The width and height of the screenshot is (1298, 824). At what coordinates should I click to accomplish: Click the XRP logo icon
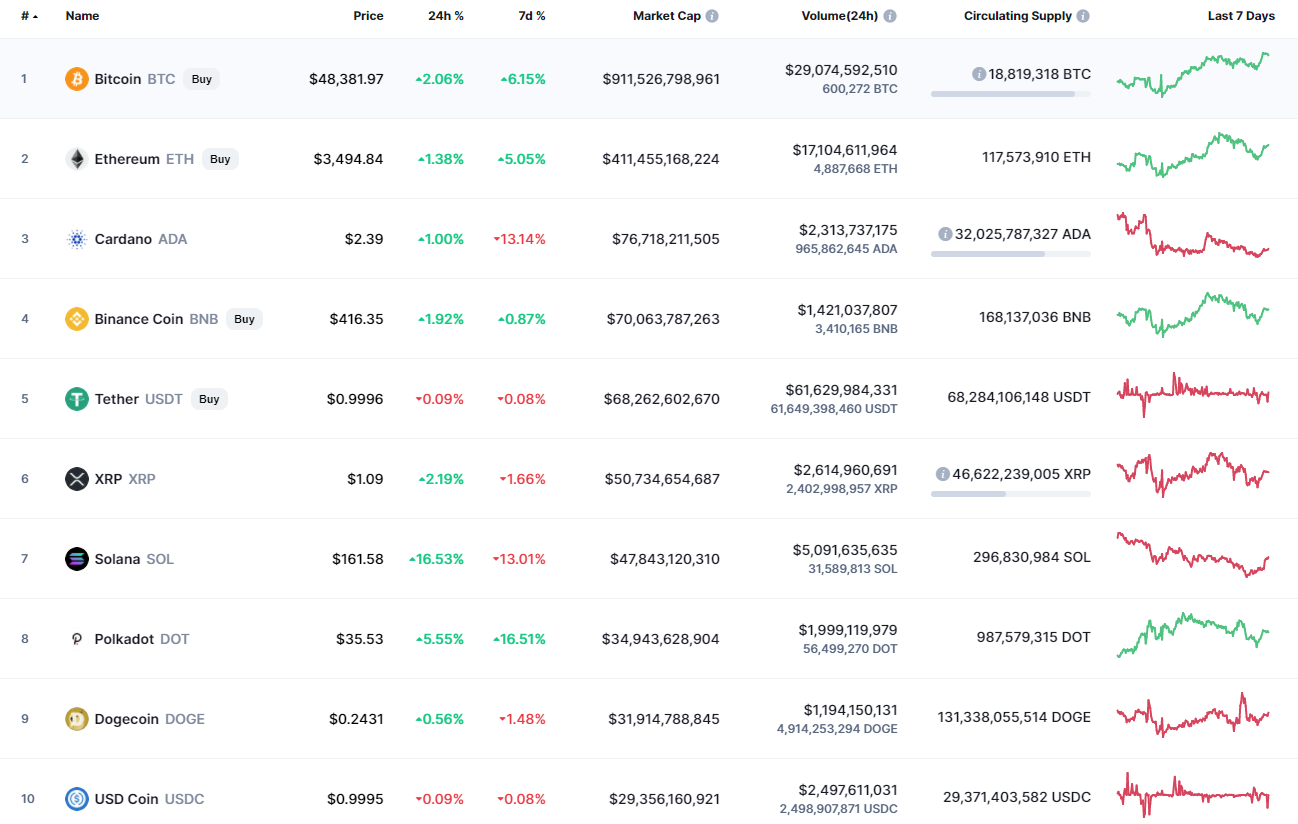(77, 479)
